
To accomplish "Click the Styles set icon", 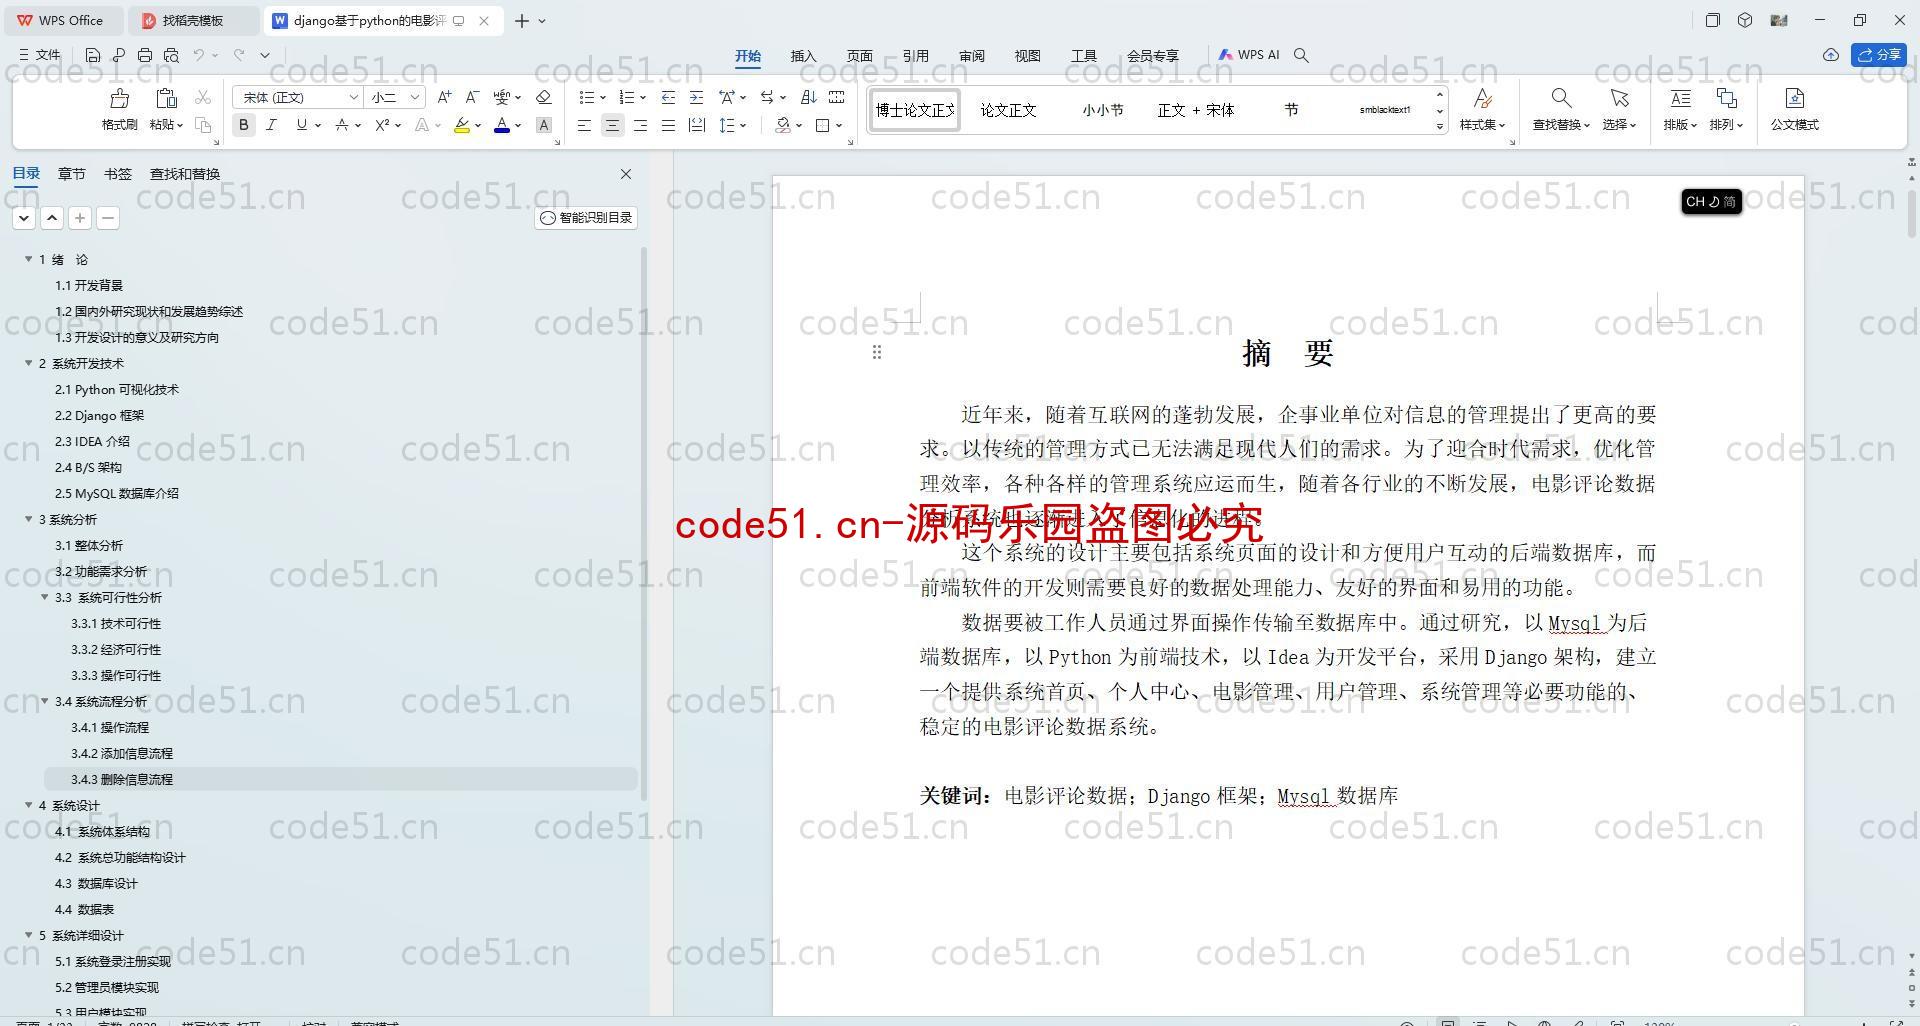I will (1482, 98).
